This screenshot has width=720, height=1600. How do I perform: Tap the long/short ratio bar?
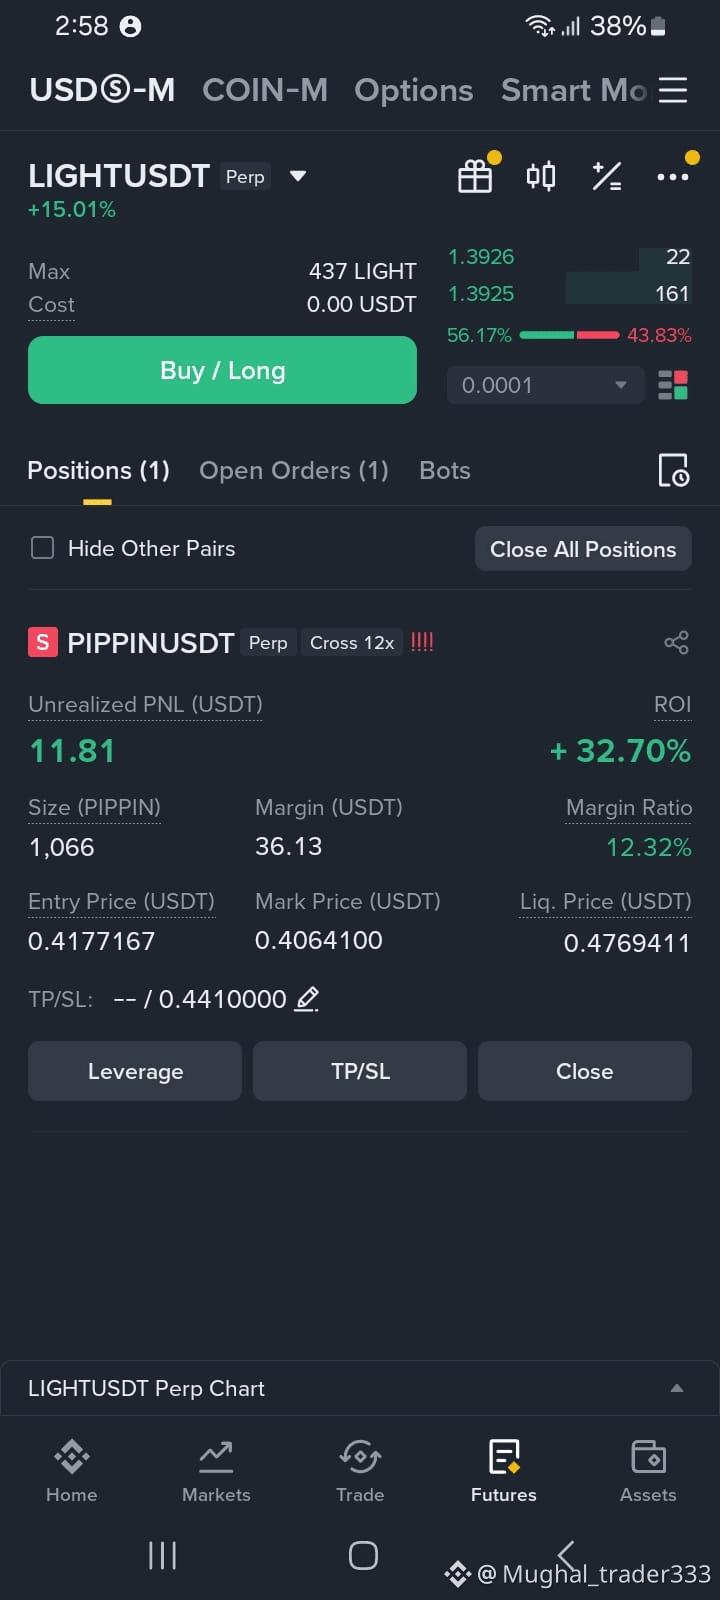[569, 335]
